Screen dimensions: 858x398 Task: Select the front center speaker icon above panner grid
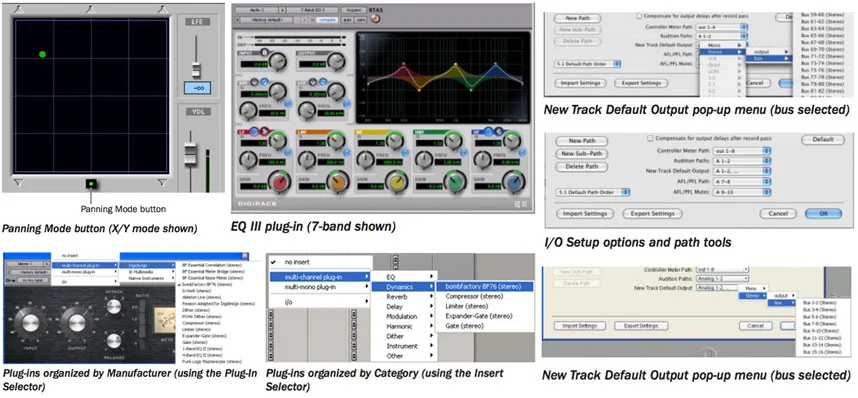[91, 8]
